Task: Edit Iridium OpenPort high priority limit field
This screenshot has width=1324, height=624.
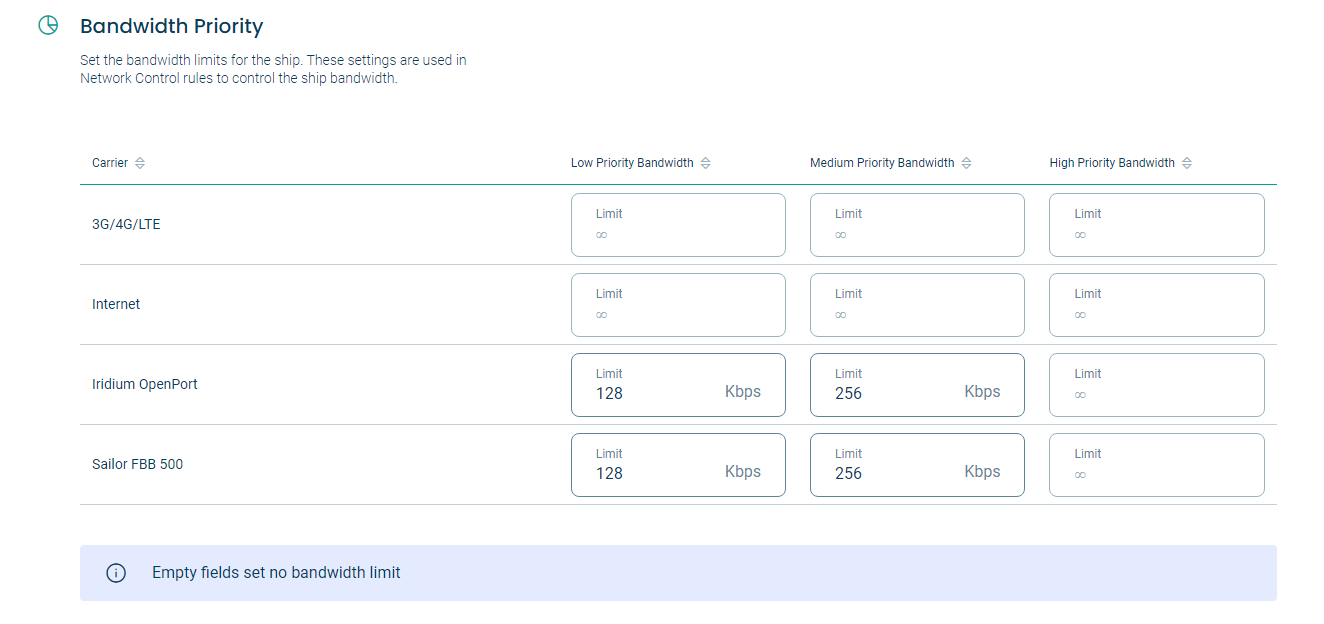Action: point(1157,385)
